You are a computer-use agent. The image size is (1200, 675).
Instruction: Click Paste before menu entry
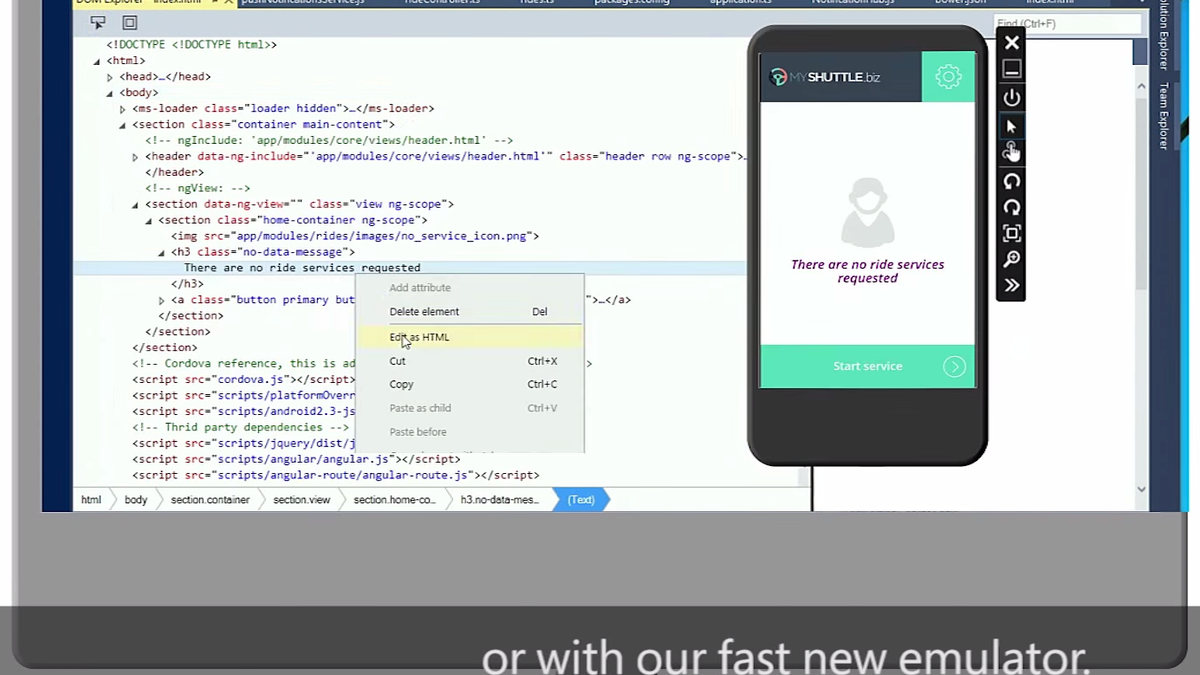470,432
